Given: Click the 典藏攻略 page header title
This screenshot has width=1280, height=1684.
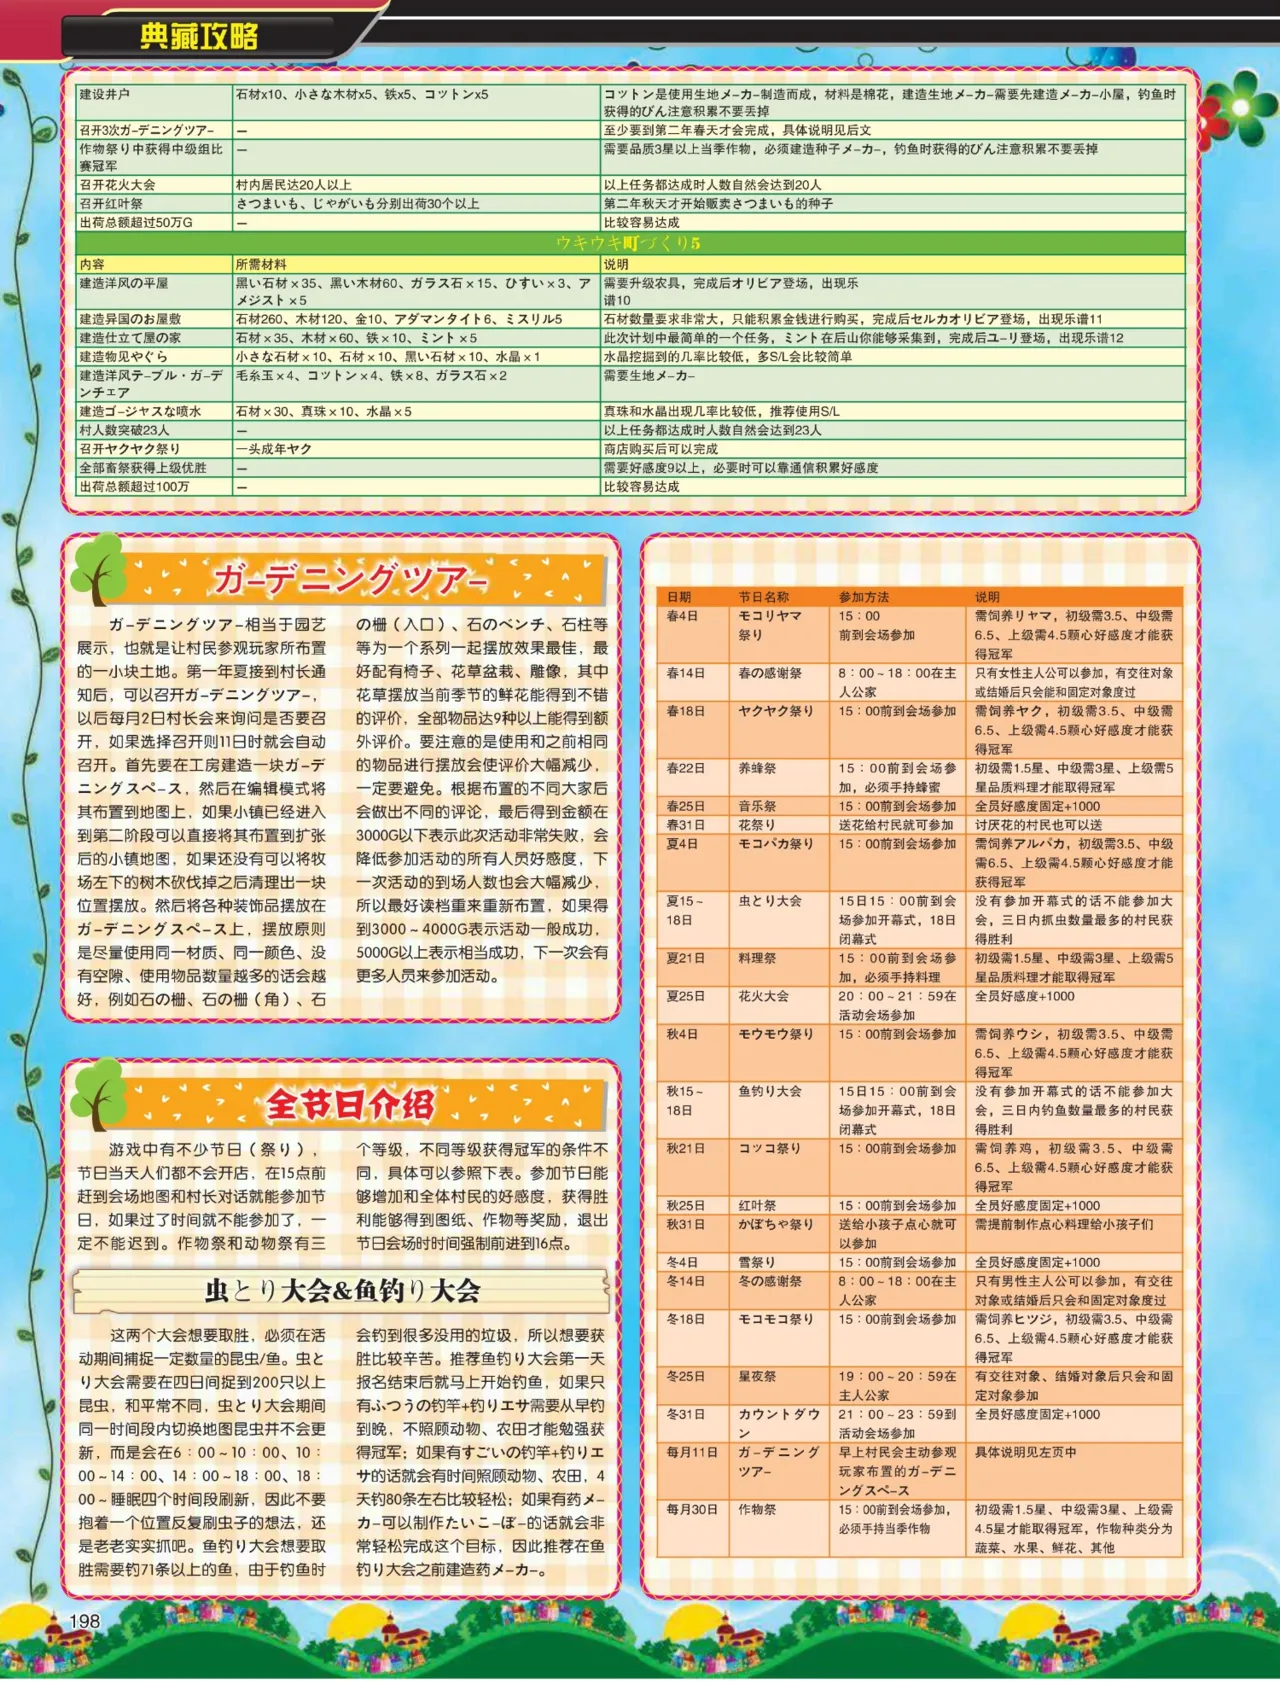Looking at the screenshot, I should coord(199,37).
